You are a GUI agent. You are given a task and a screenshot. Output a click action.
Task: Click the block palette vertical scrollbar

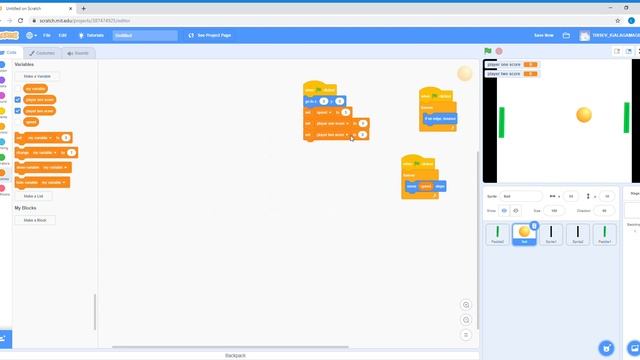(x=95, y=312)
